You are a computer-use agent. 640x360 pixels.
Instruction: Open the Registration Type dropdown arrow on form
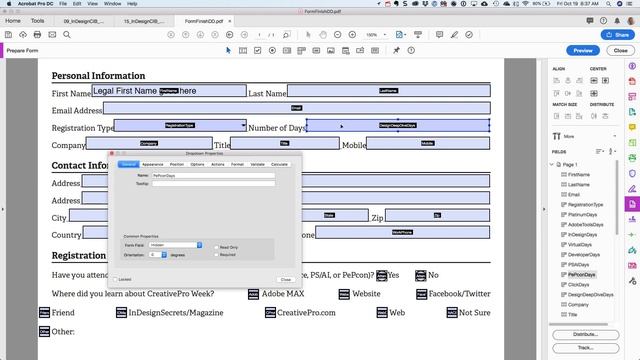[x=243, y=125]
